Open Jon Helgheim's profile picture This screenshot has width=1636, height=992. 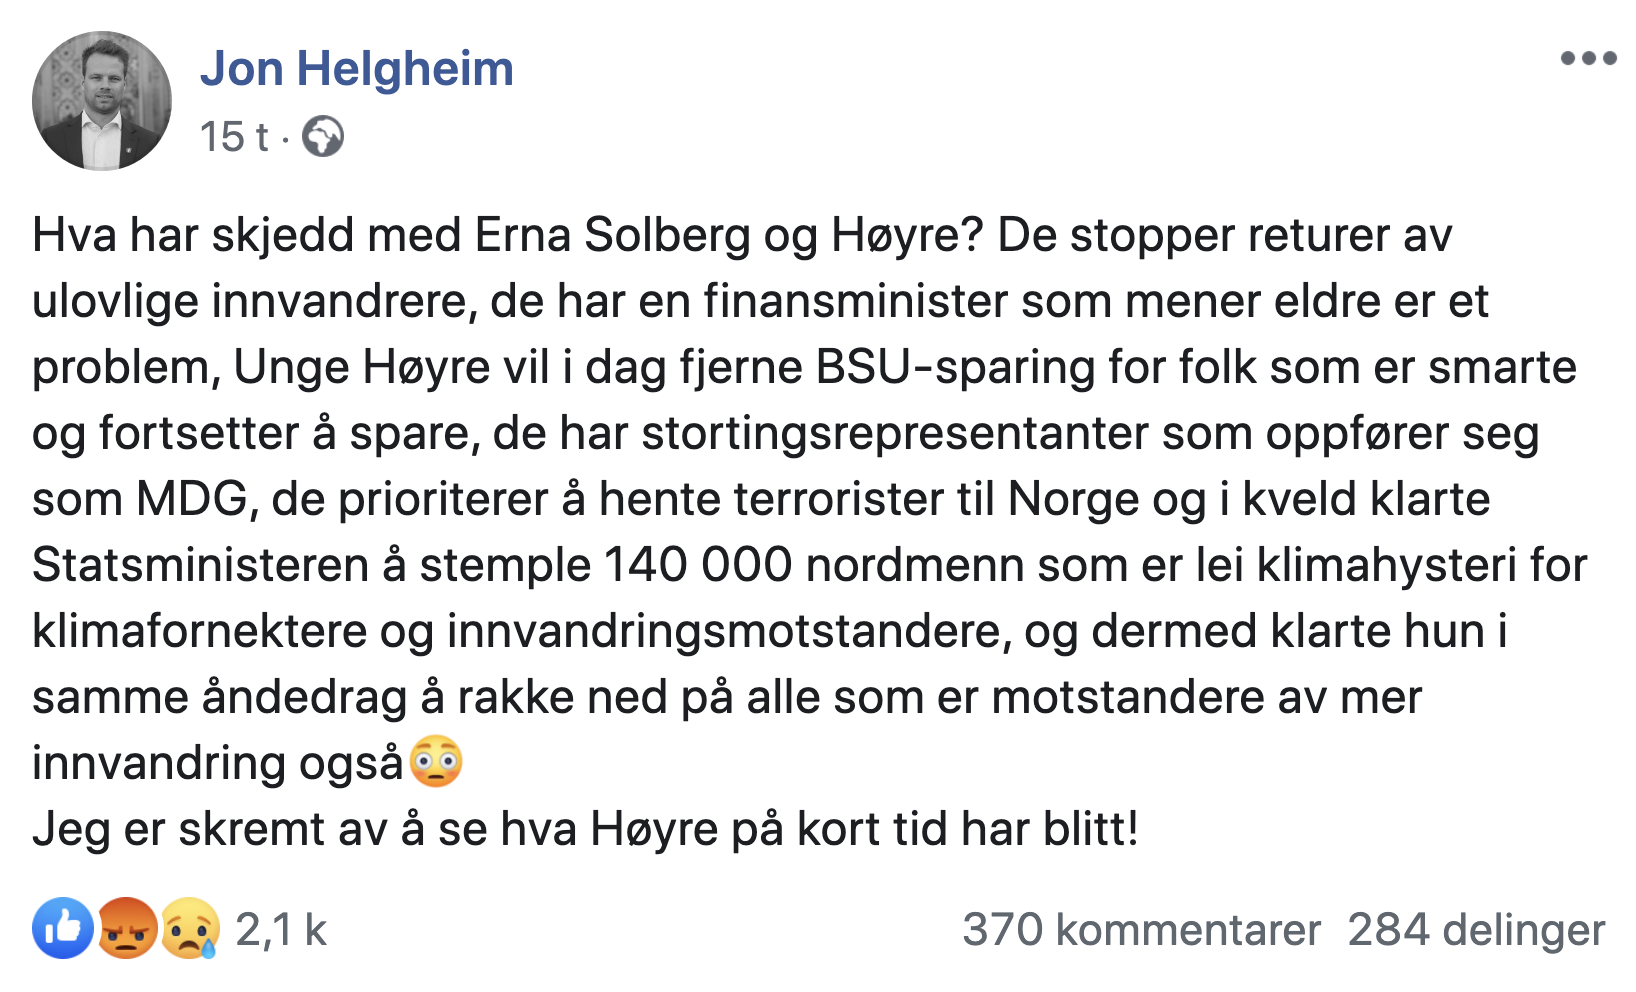pos(102,101)
